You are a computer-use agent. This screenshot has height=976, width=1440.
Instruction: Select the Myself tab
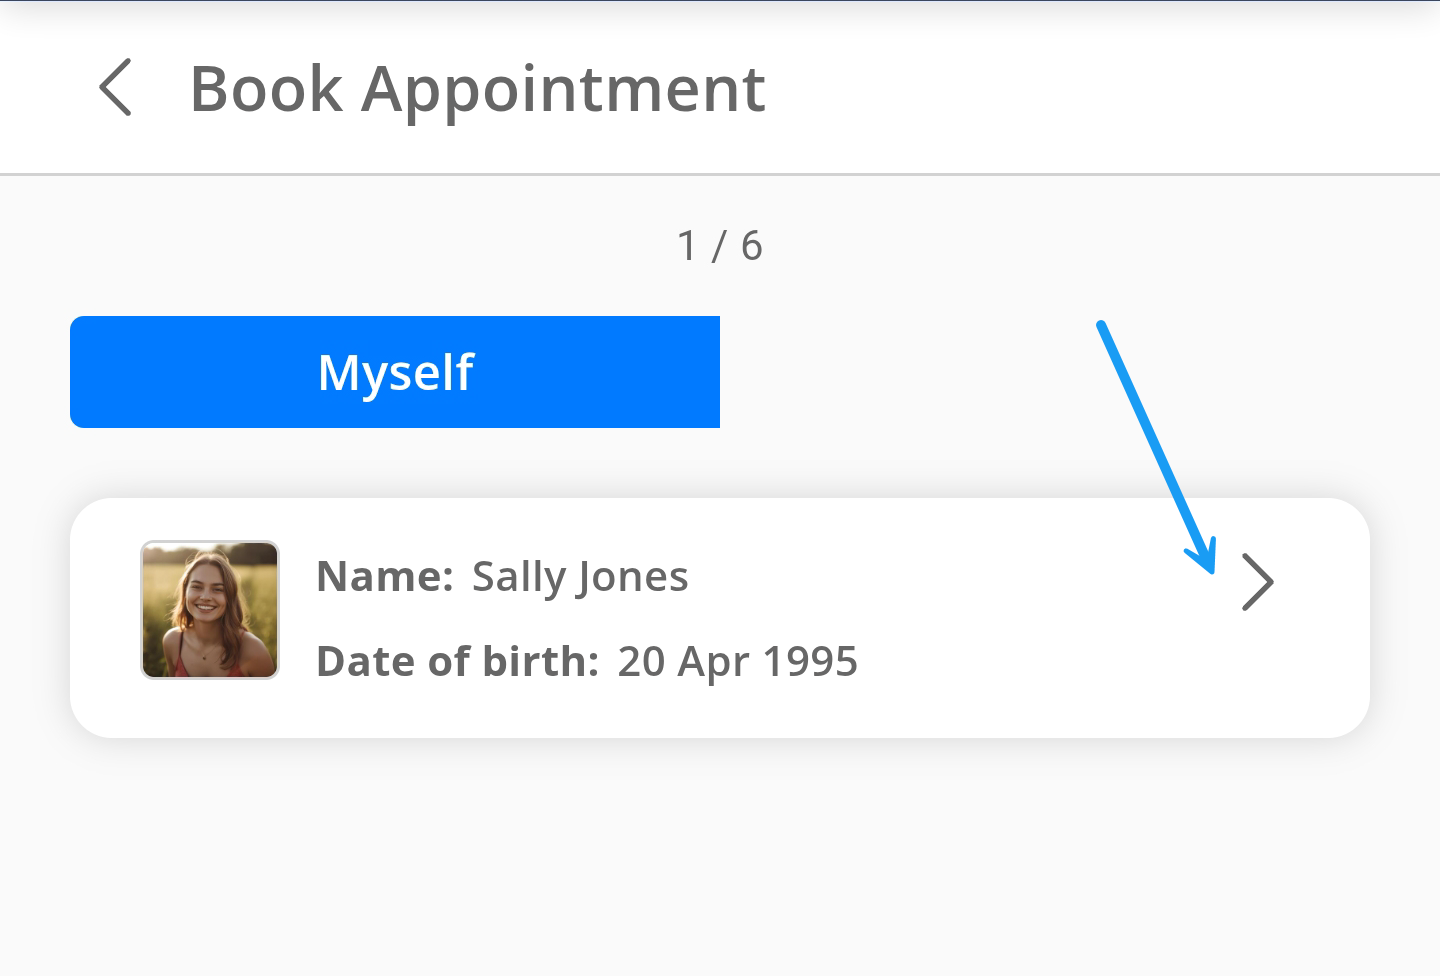[x=395, y=372]
